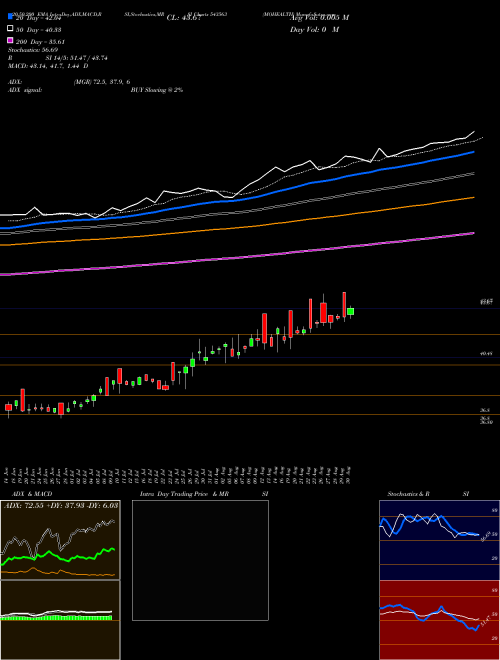Image resolution: width=500 pixels, height=660 pixels.
Task: Click the '(MGR) 72.5, 37.9, 6' ADX values
Action: click(x=102, y=82)
